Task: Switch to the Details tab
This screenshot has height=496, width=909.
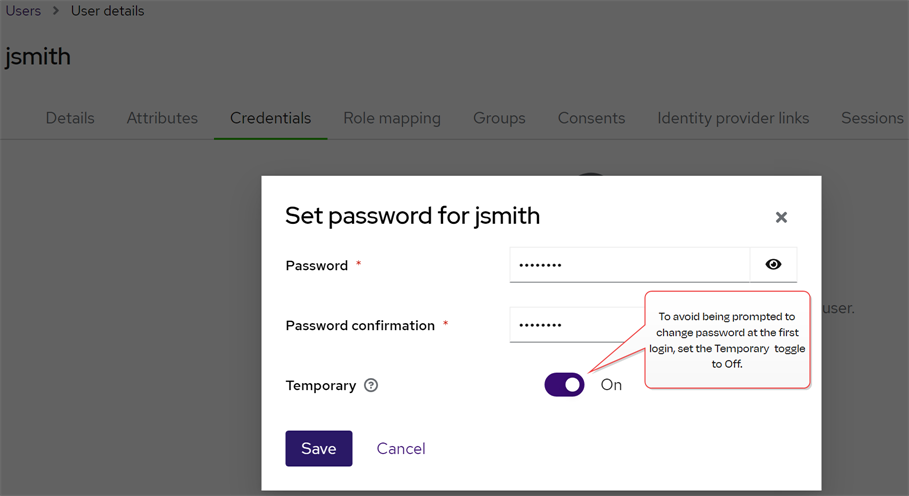Action: 70,118
